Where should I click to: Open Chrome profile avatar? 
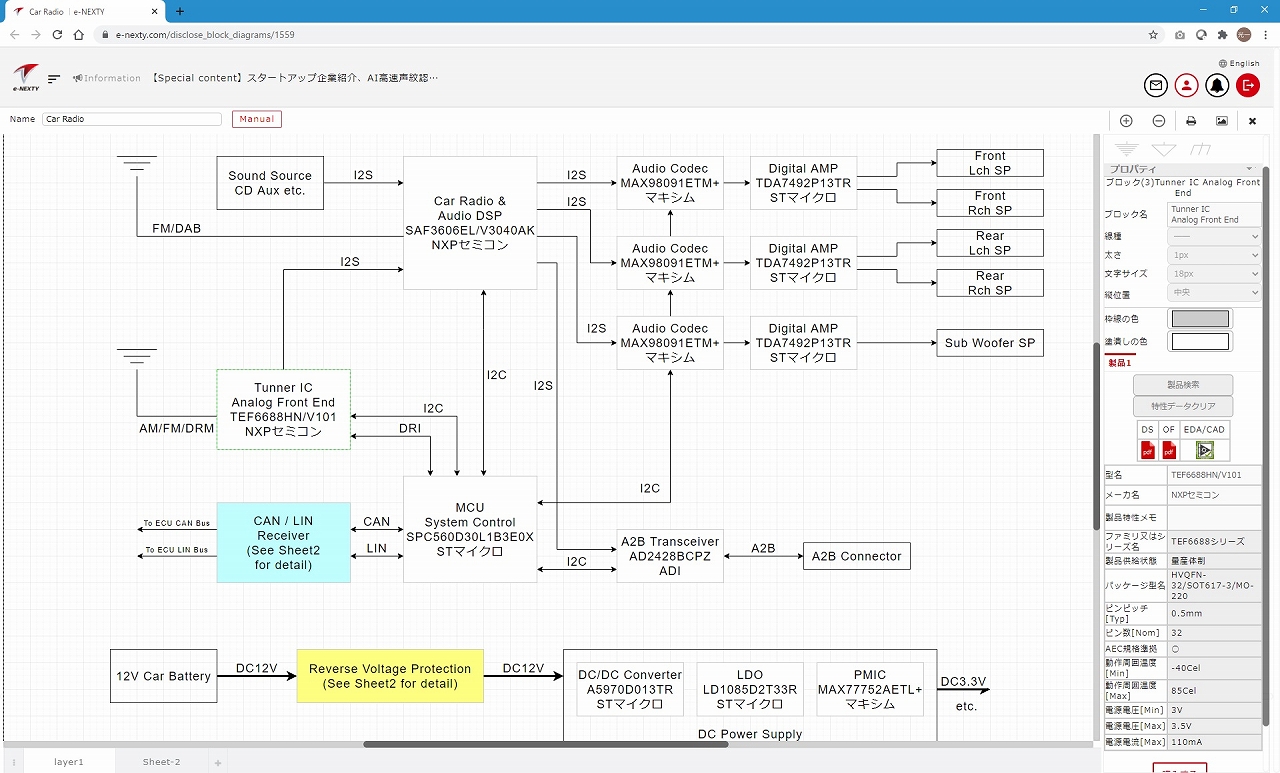(1244, 34)
